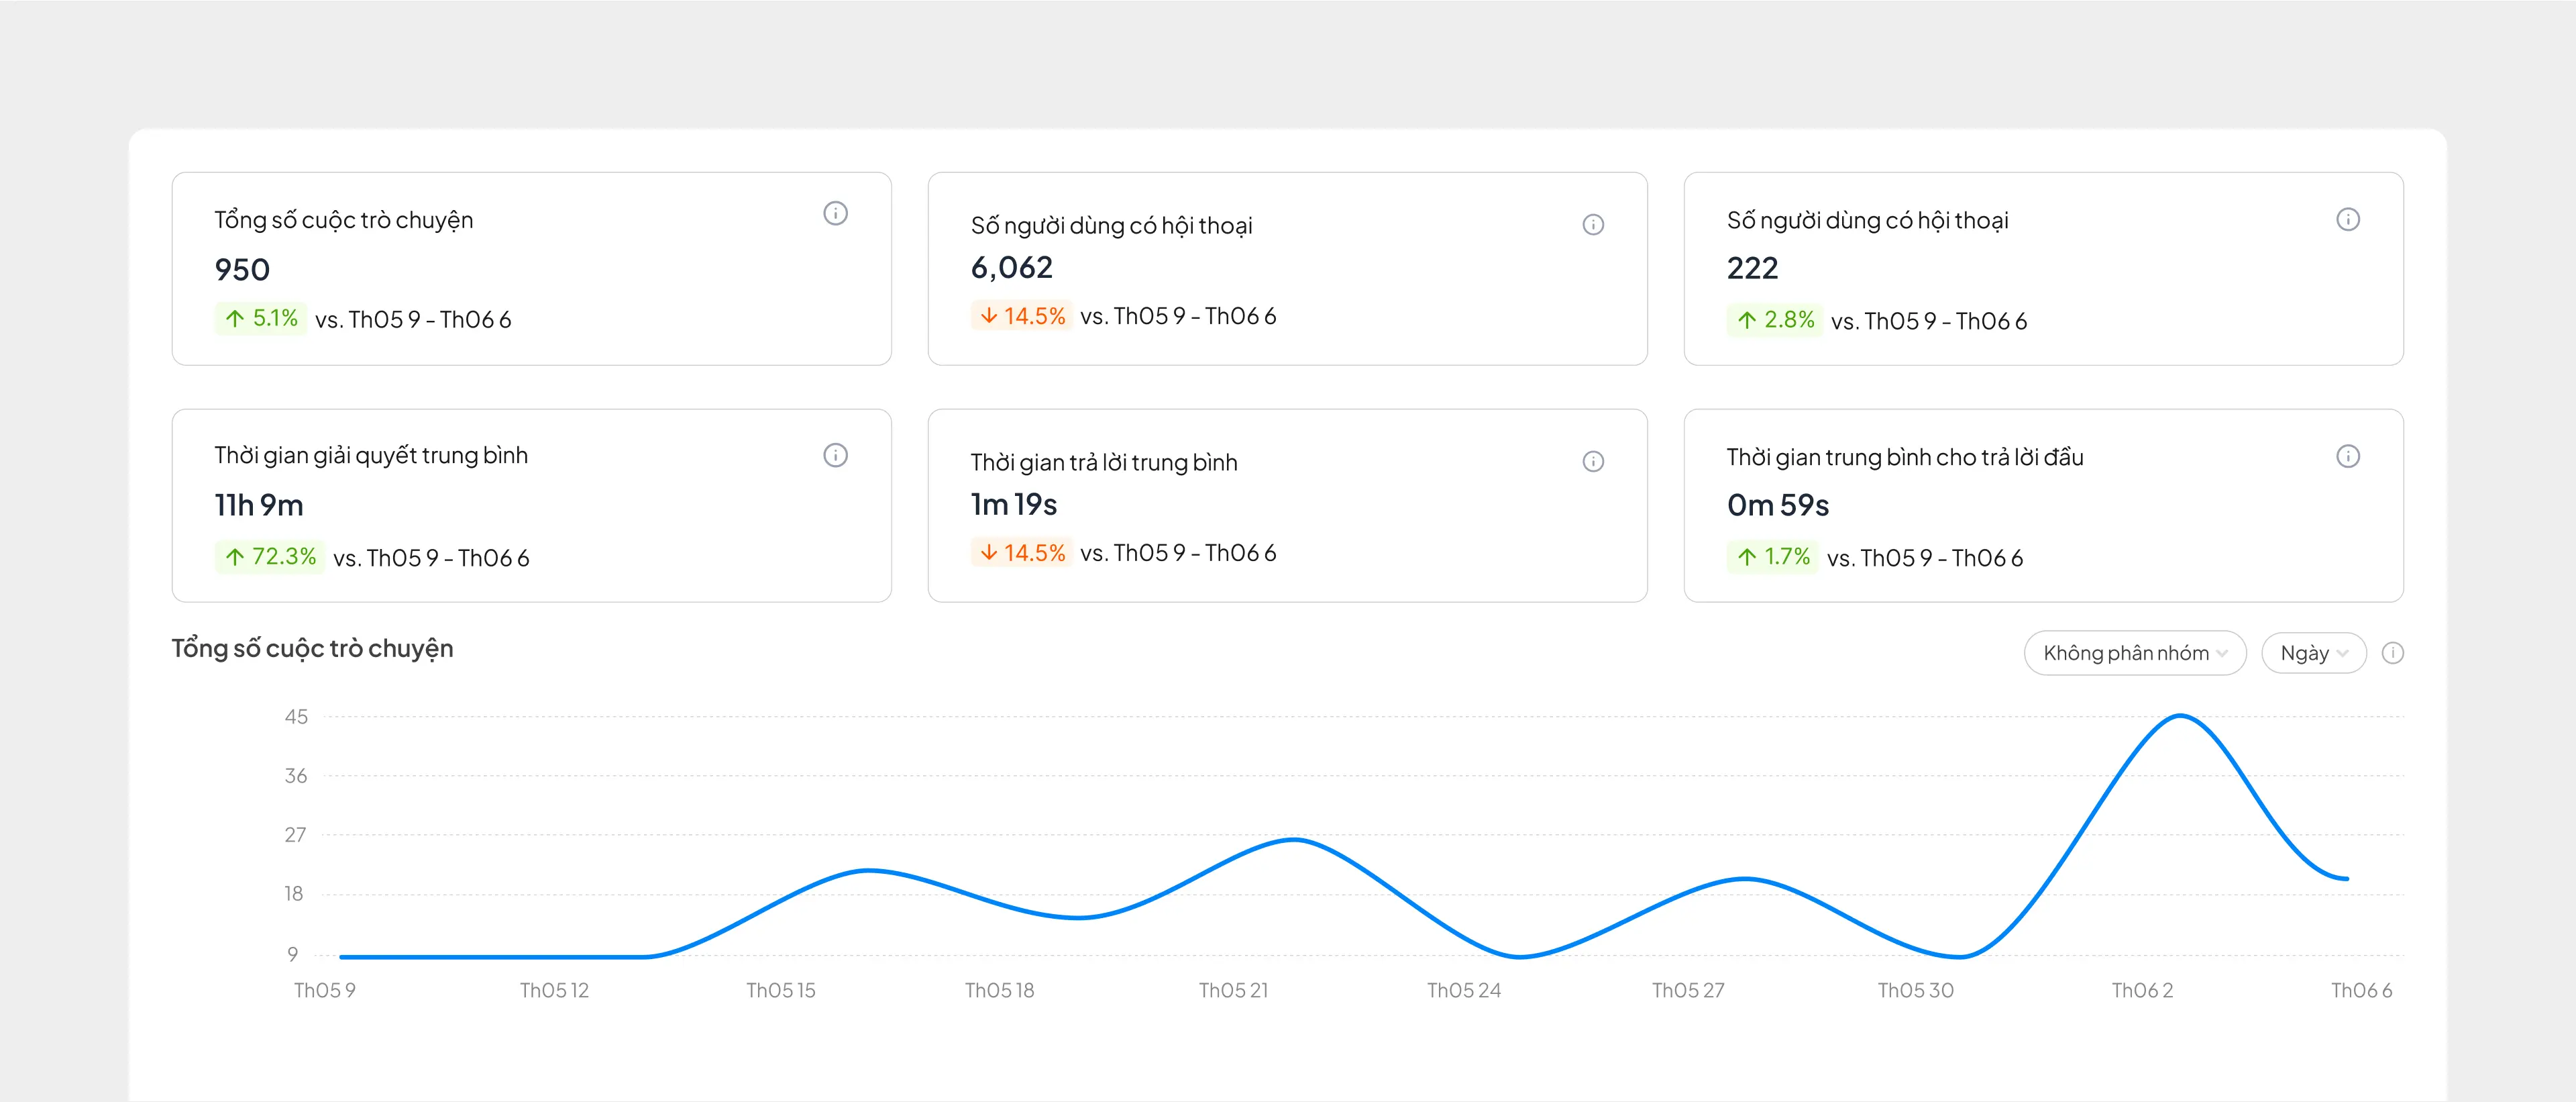Click the chart line's highest peak
The image size is (2576, 1102).
tap(2180, 716)
